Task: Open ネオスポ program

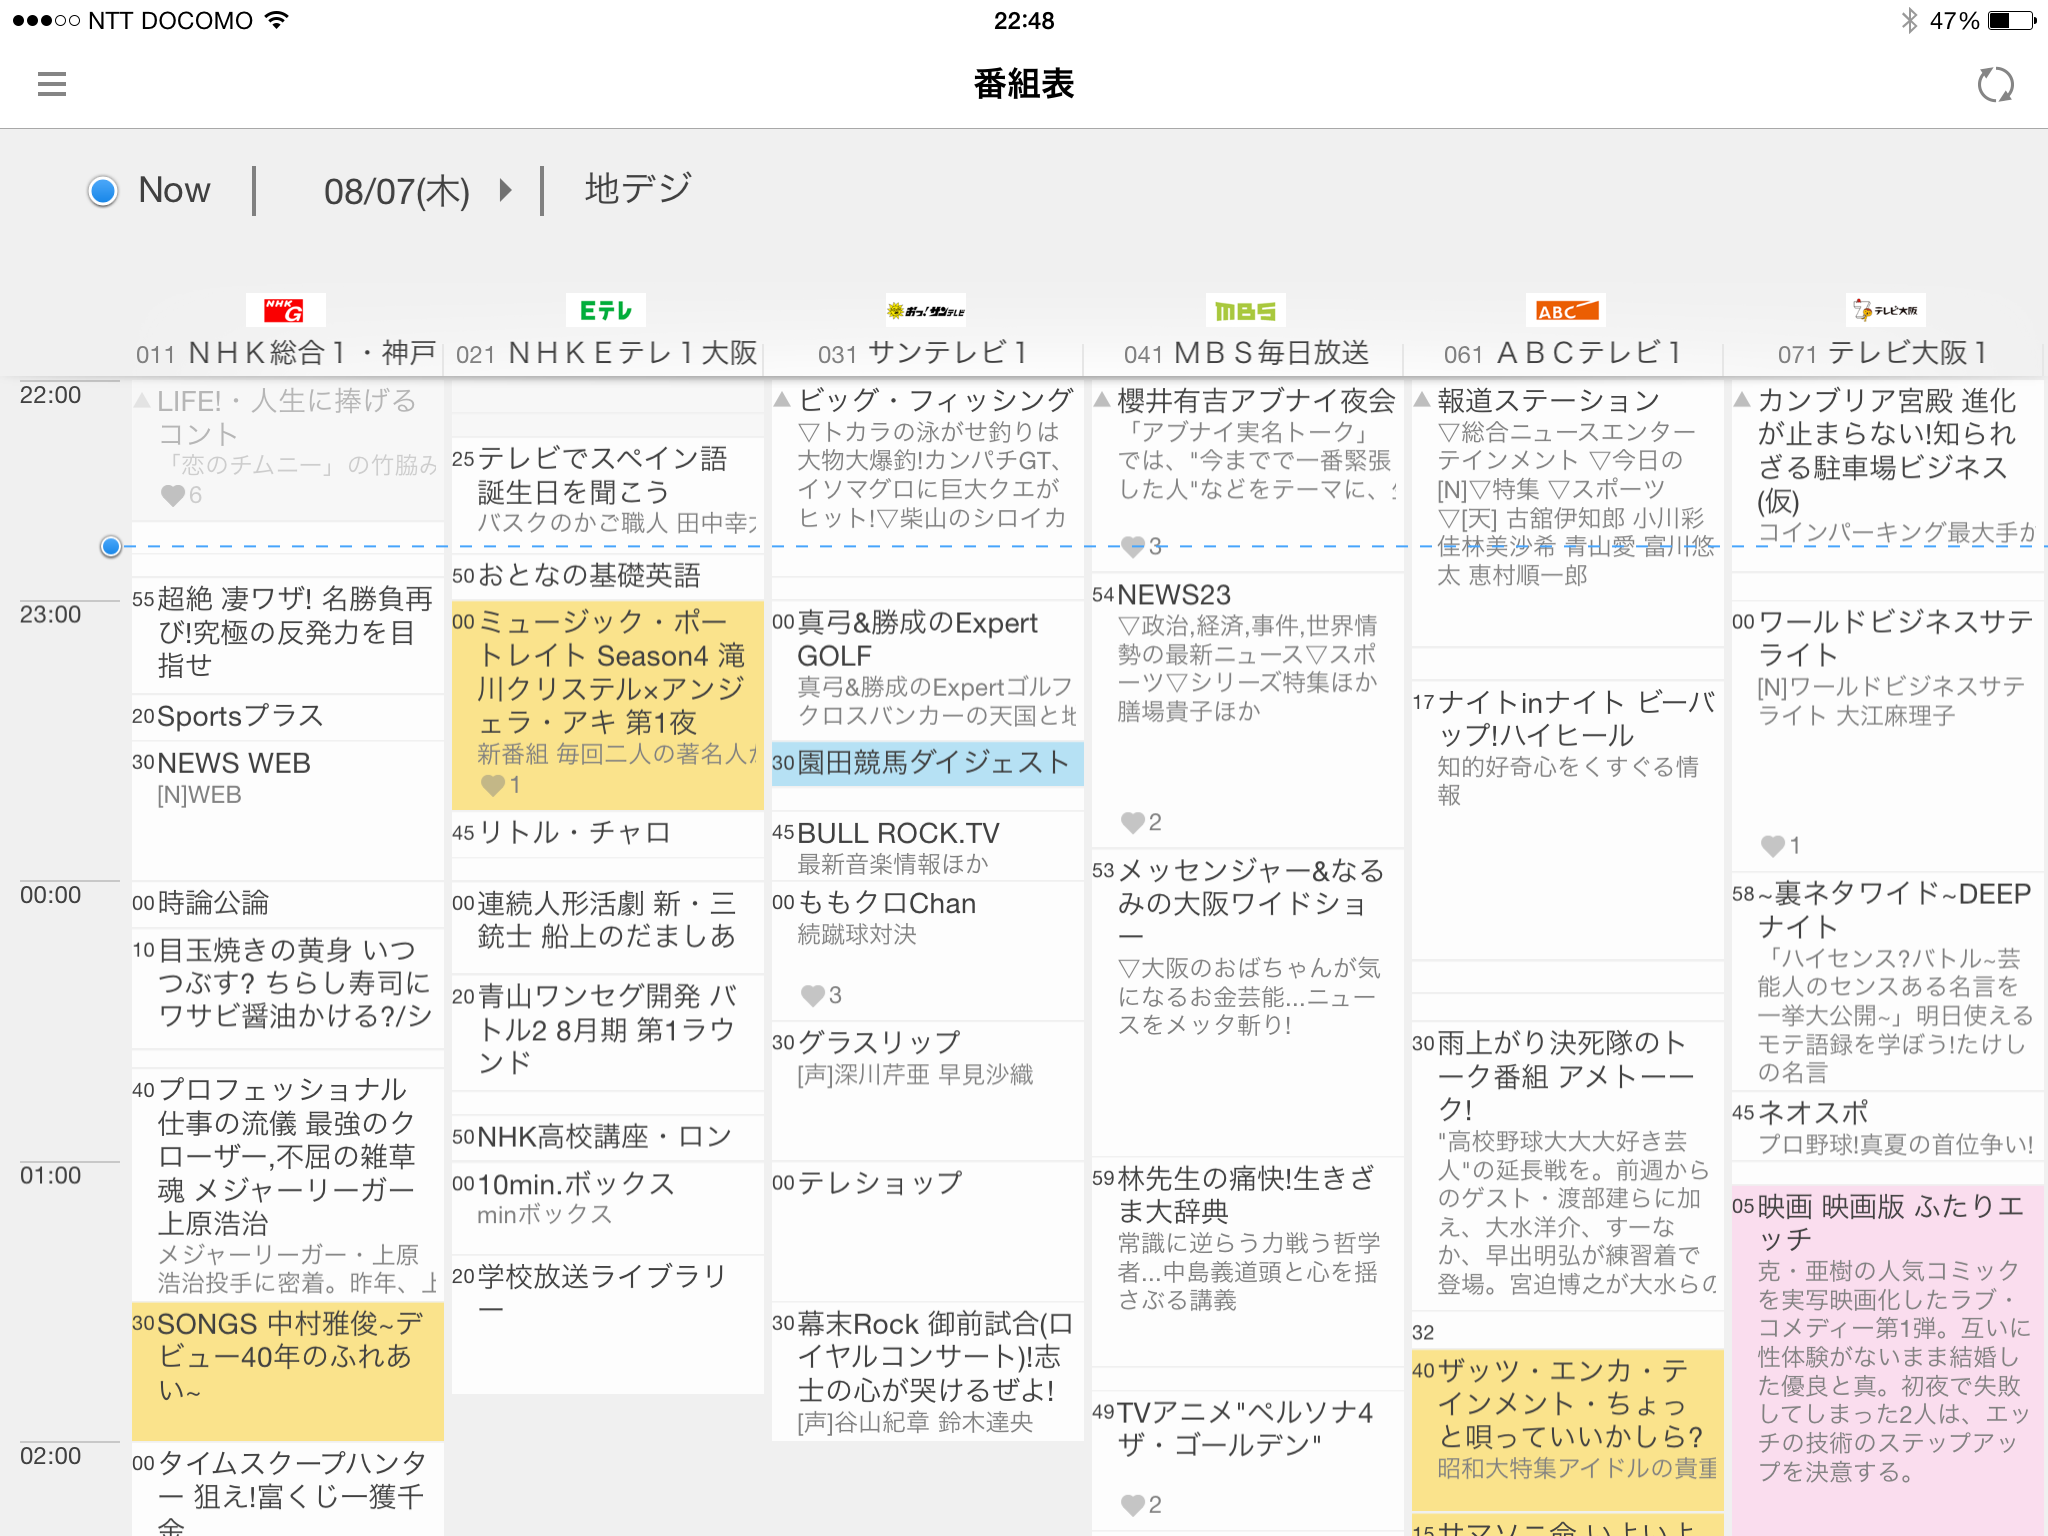Action: (x=1888, y=1126)
